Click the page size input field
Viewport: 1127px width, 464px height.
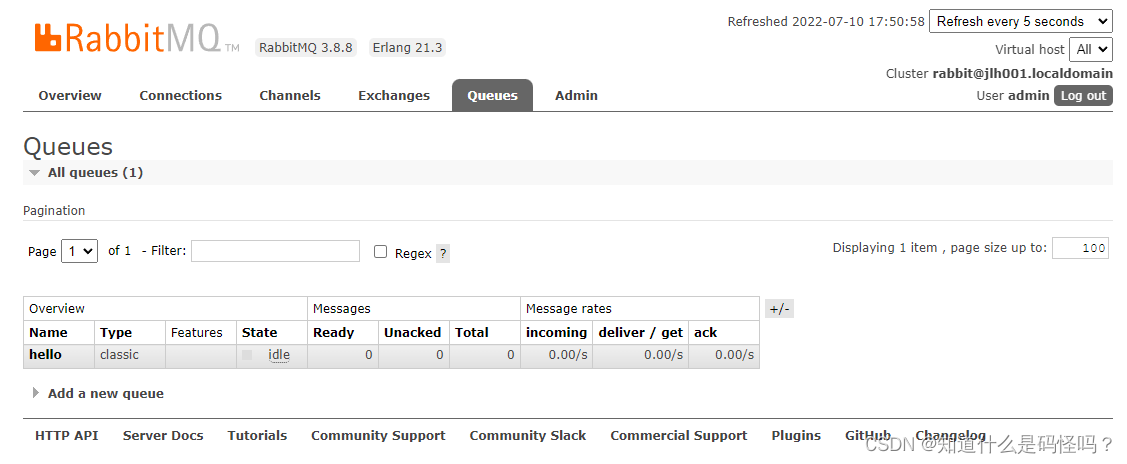coord(1080,249)
